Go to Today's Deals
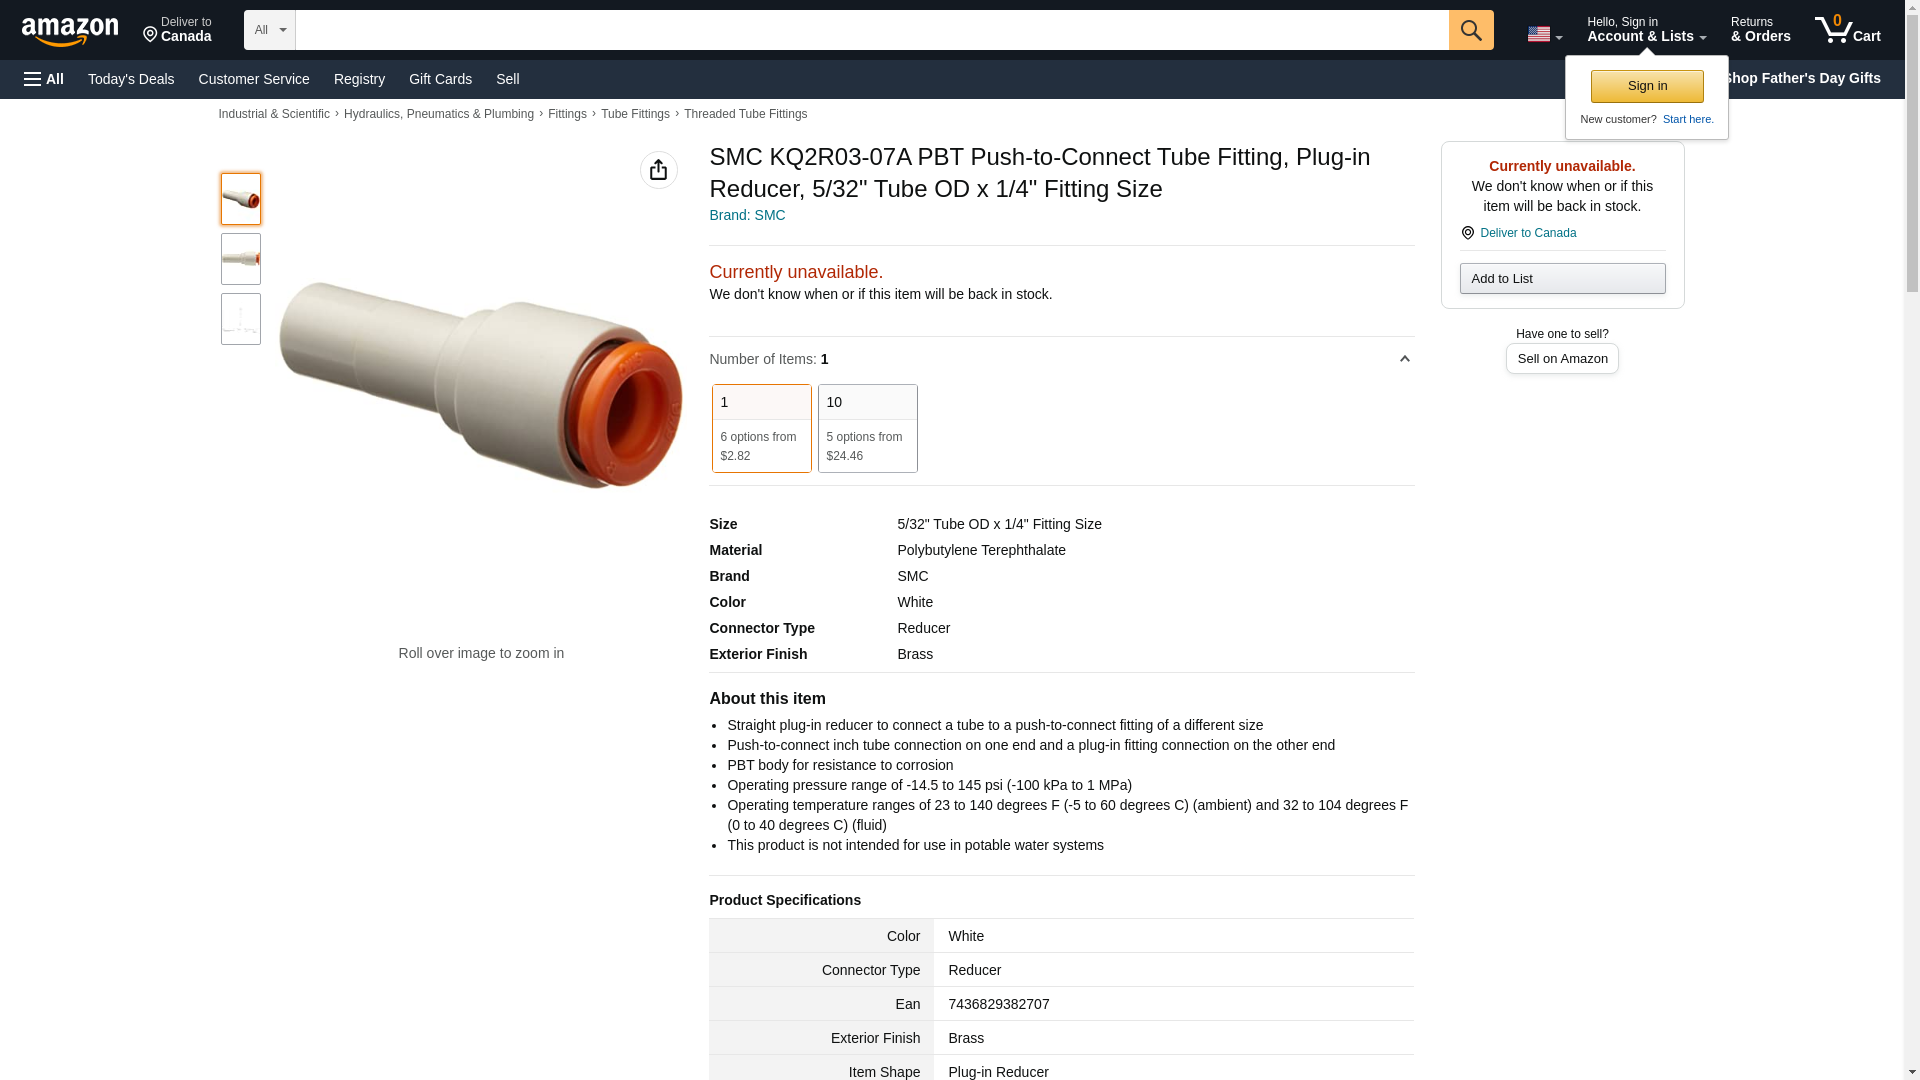 coord(131,79)
